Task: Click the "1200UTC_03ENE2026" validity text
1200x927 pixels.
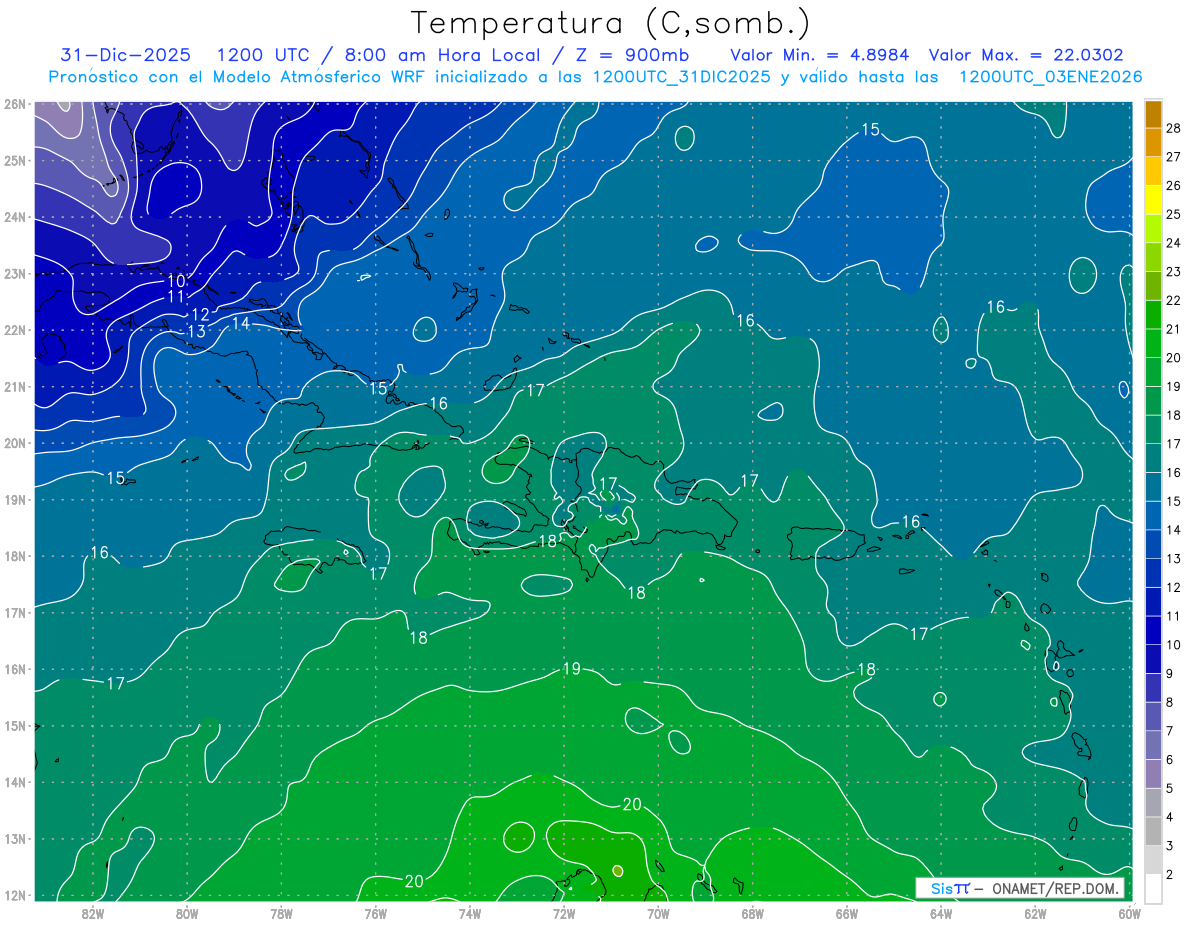Action: [1050, 77]
